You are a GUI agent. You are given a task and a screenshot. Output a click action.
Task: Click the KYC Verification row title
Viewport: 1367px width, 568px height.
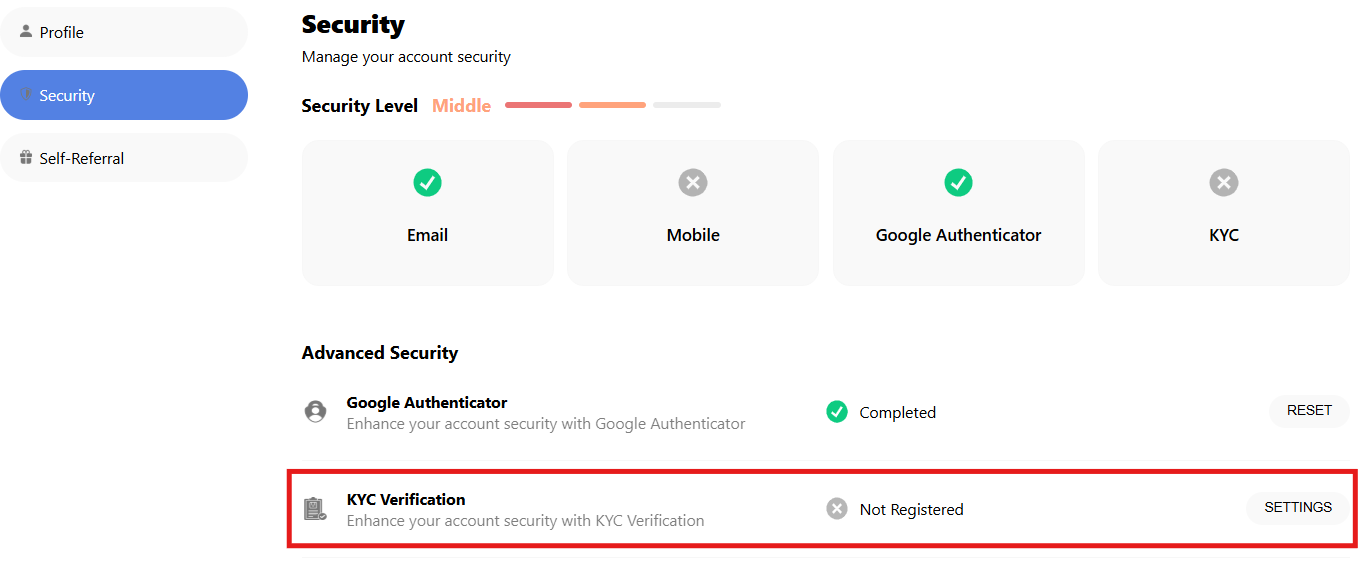pos(406,499)
